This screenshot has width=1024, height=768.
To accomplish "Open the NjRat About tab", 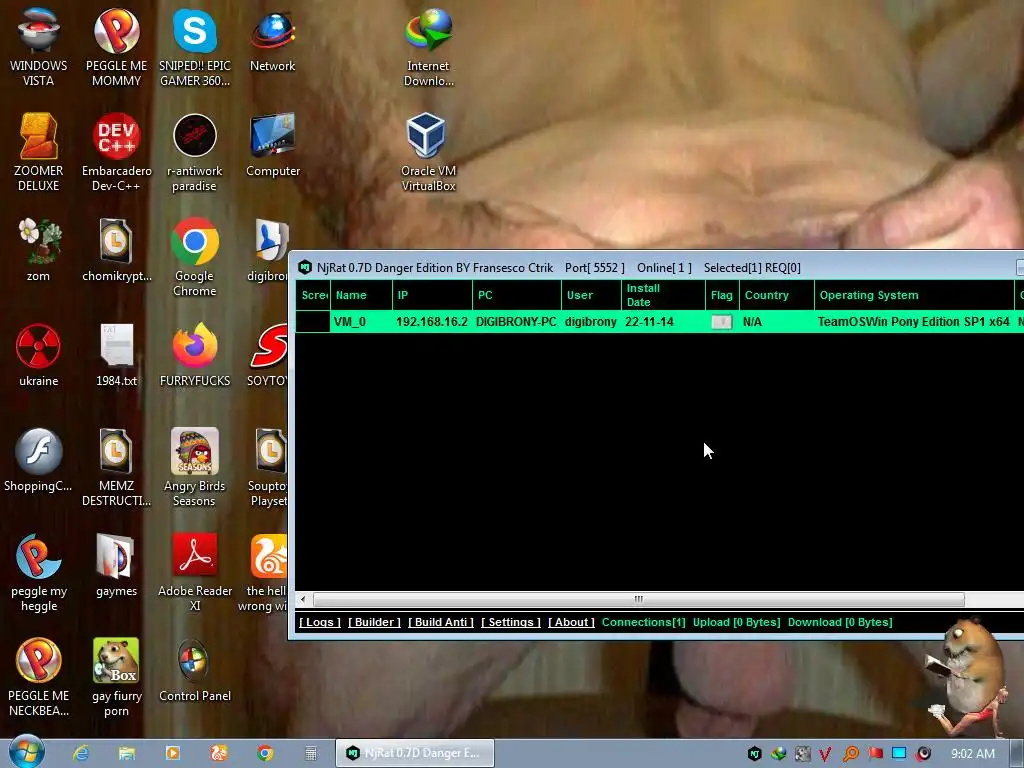I will coord(571,622).
